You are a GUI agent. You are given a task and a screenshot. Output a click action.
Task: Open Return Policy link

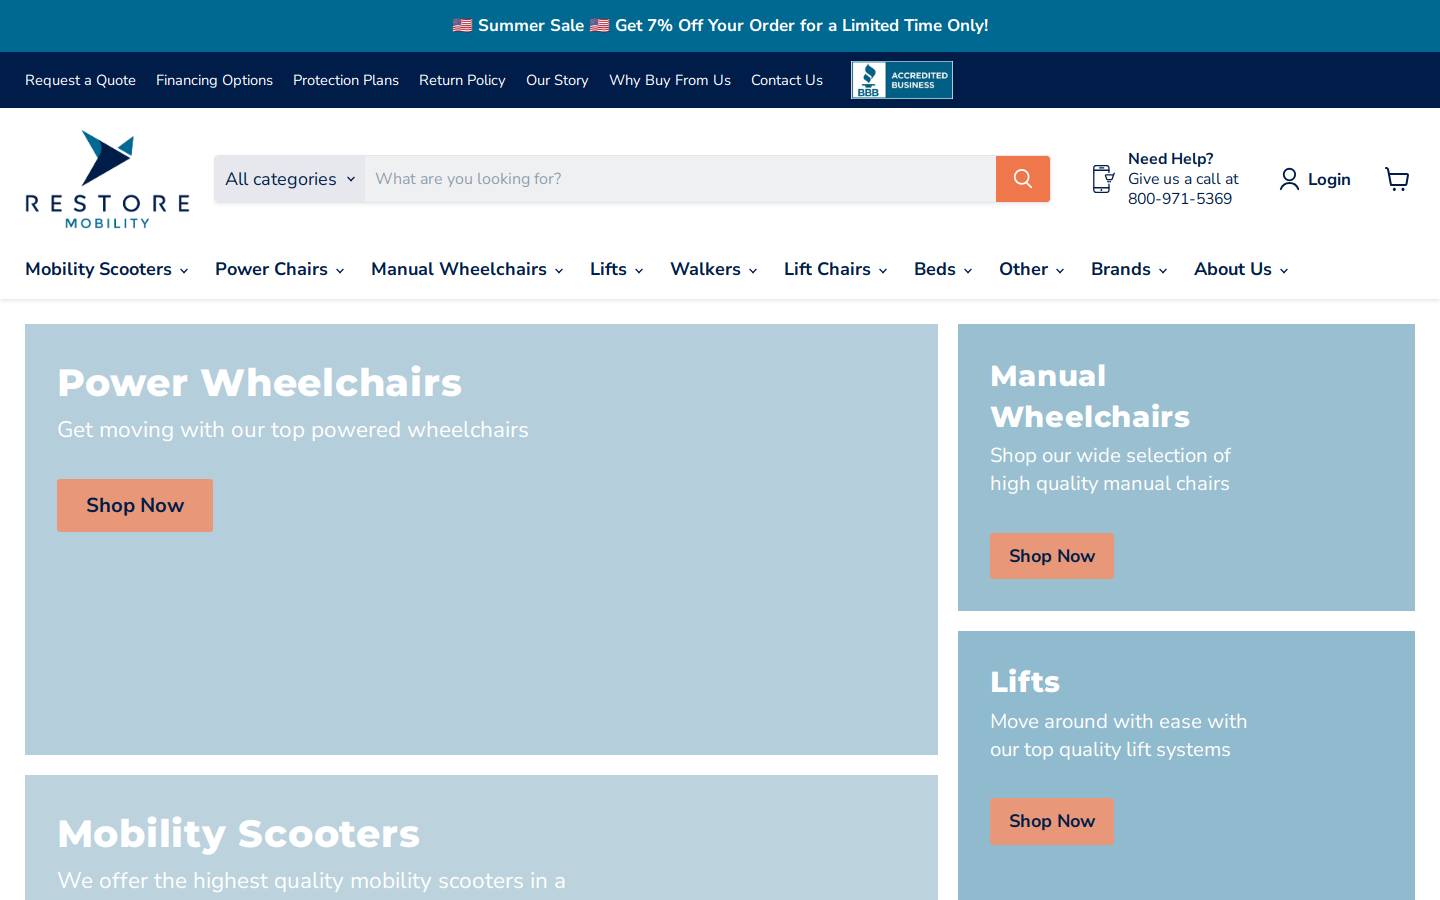tap(462, 80)
